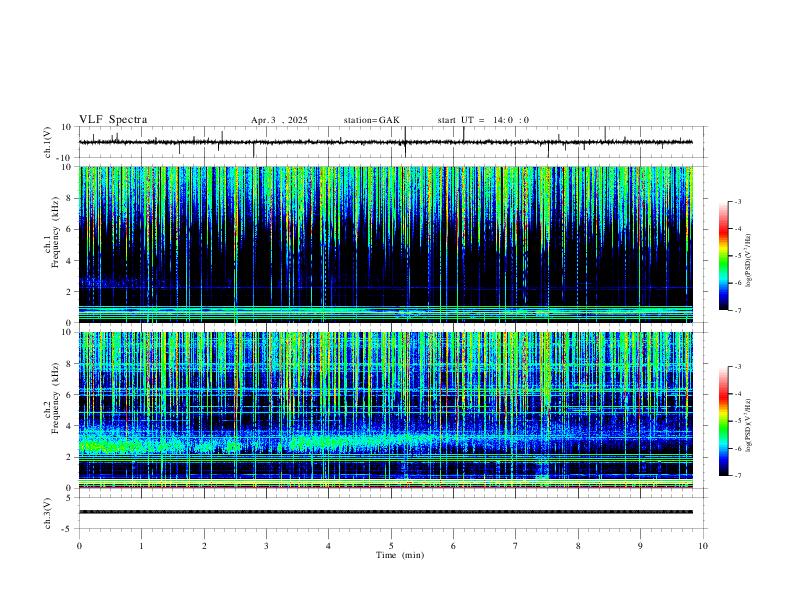Screen dimensions: 792x612
Task: Click time-axis tick label "6"
Action: click(453, 546)
